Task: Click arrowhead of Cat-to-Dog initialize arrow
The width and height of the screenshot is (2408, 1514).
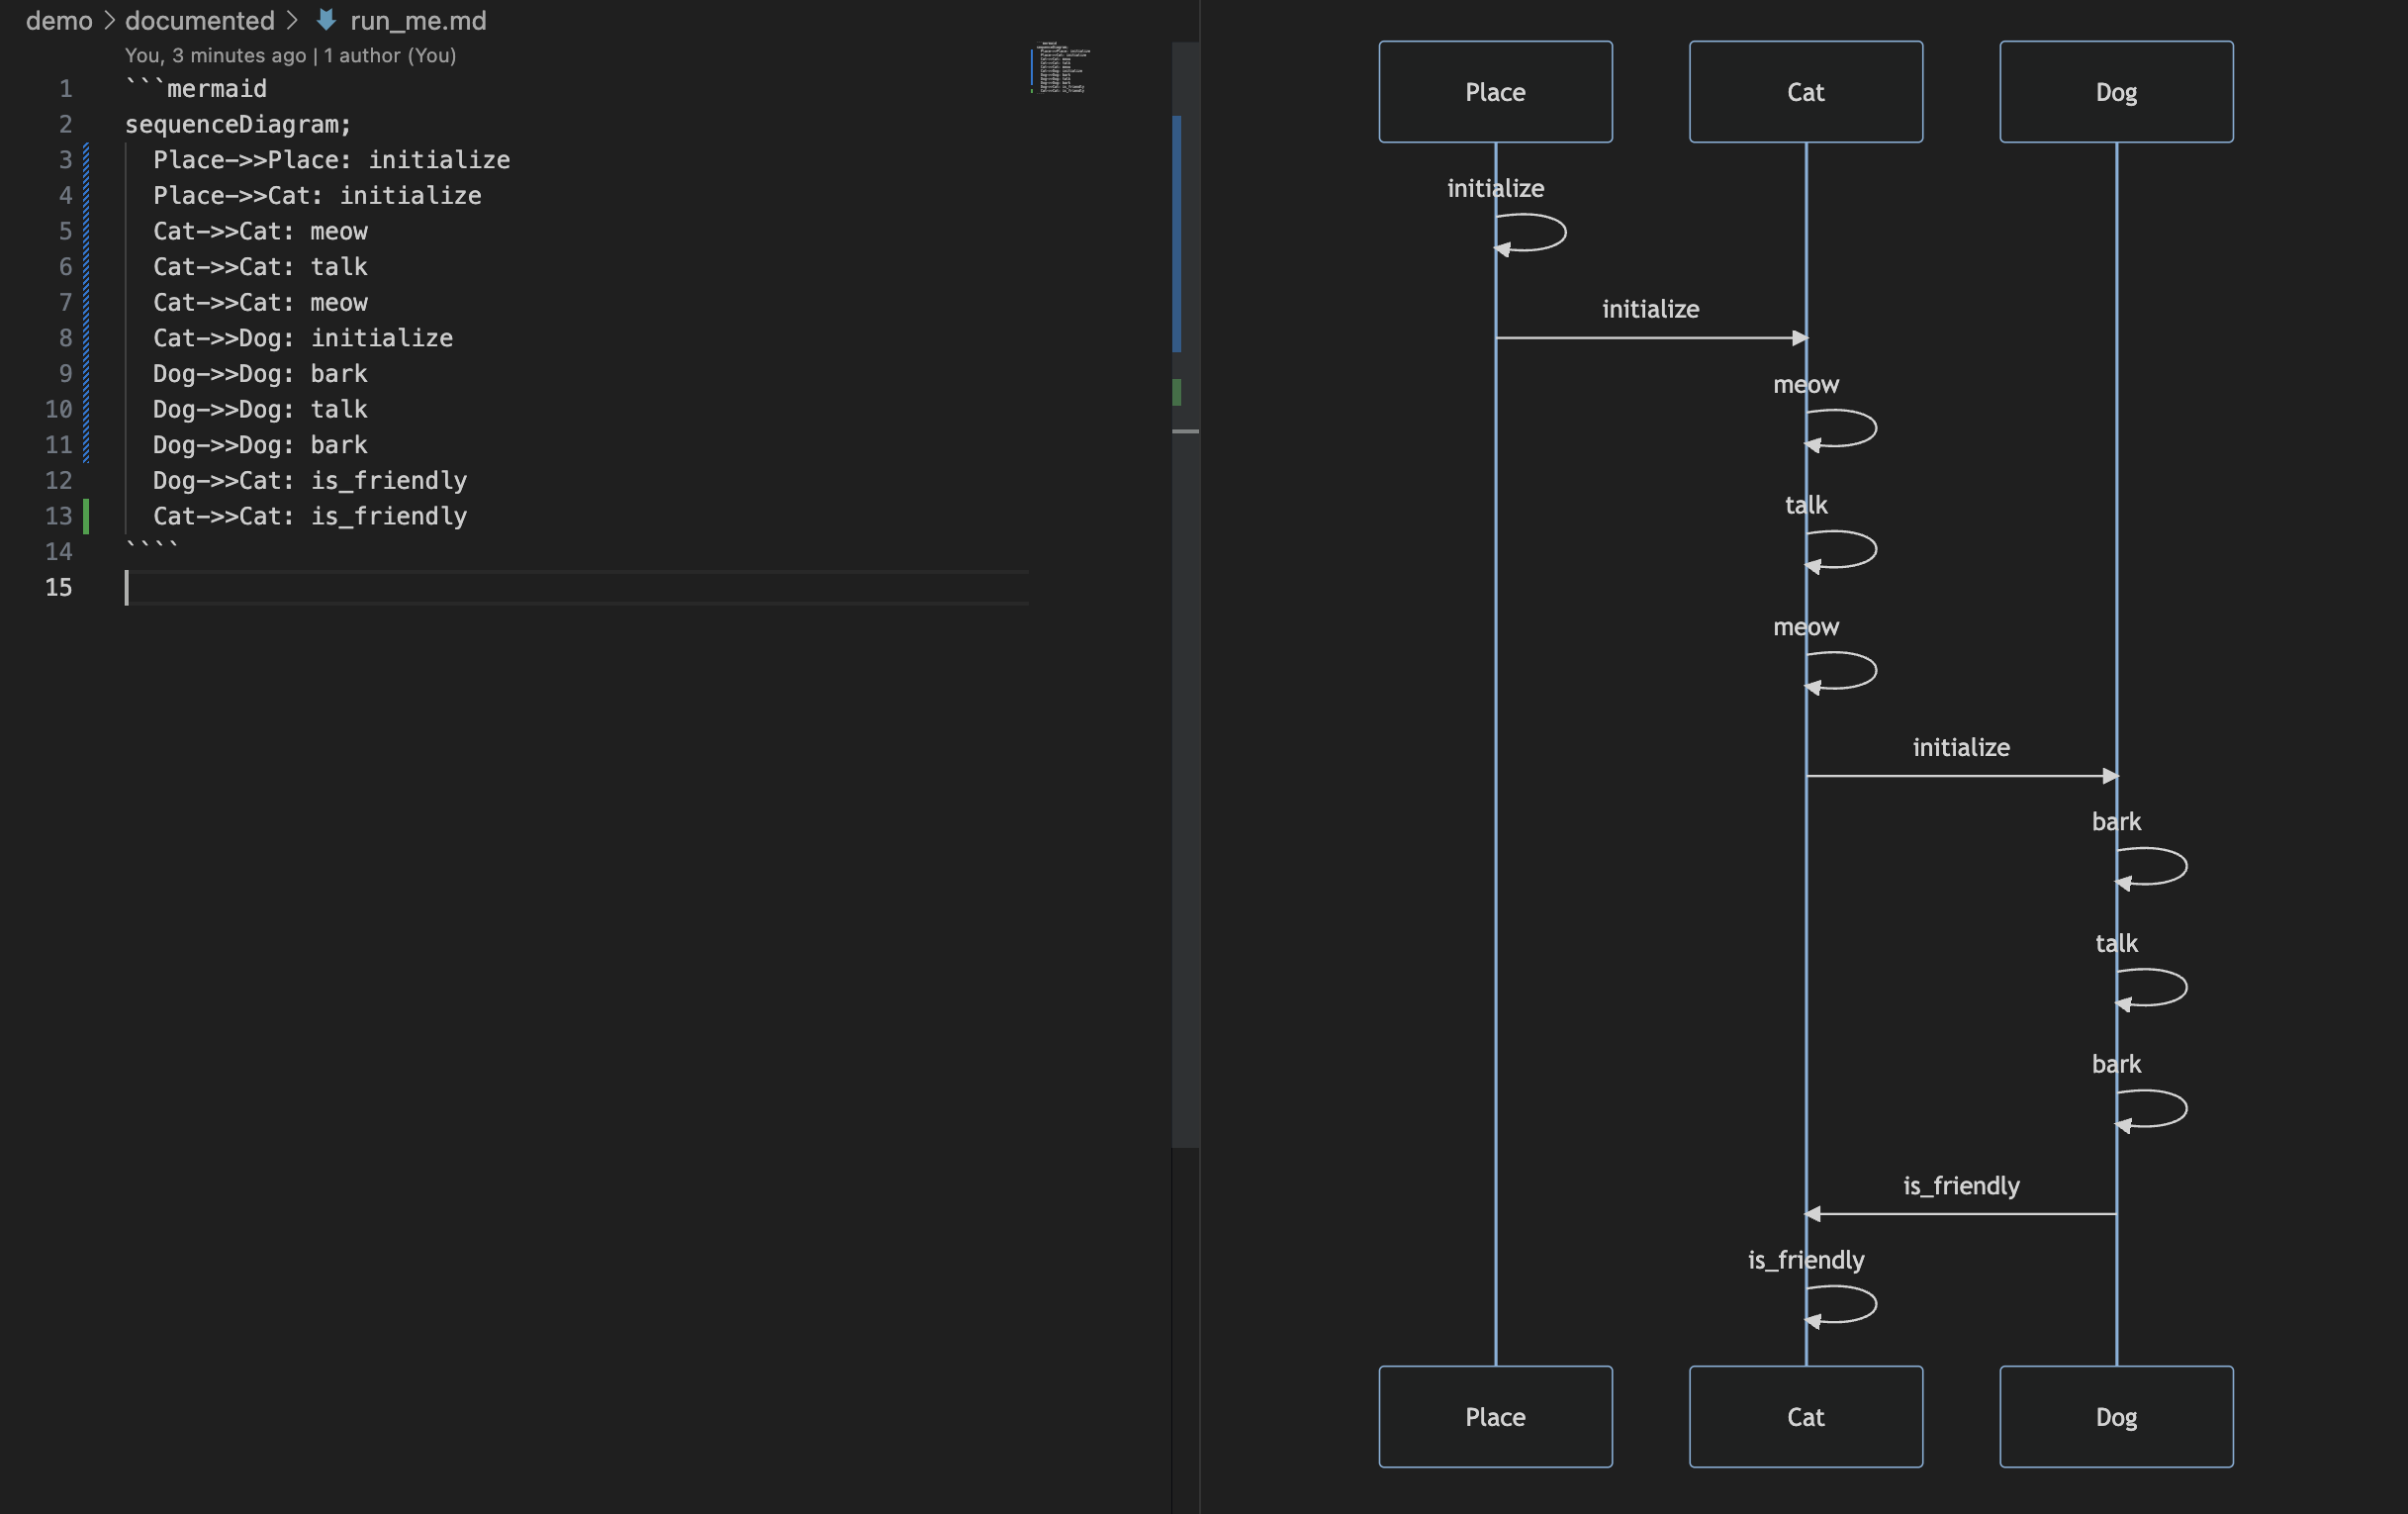Action: (x=2109, y=776)
